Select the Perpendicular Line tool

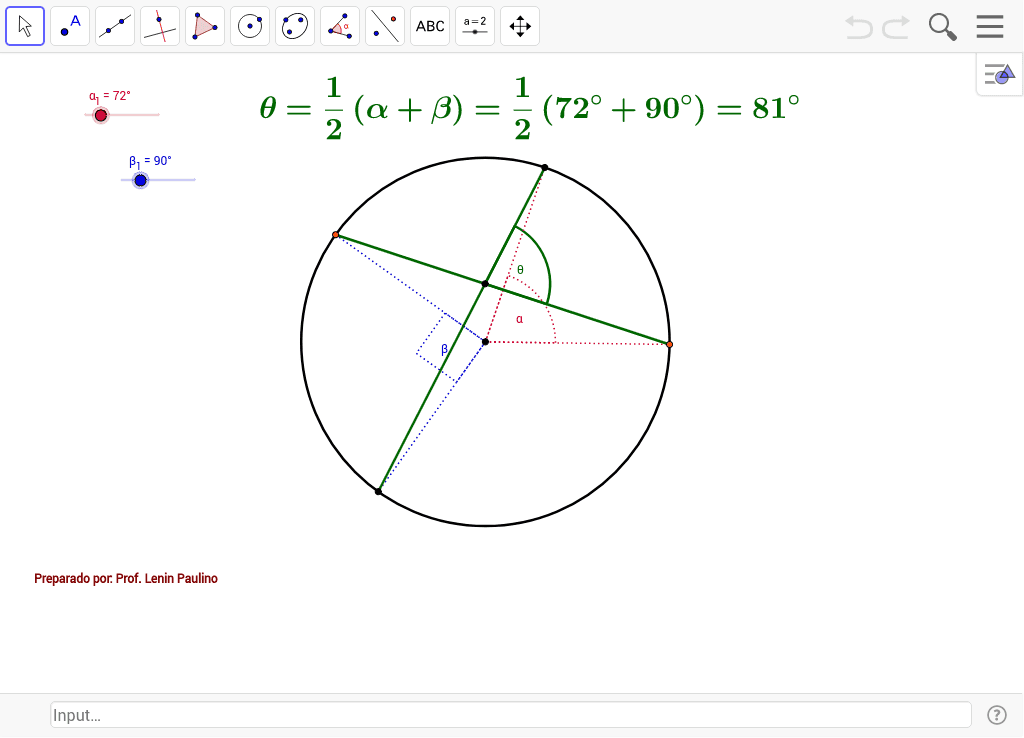pos(160,26)
